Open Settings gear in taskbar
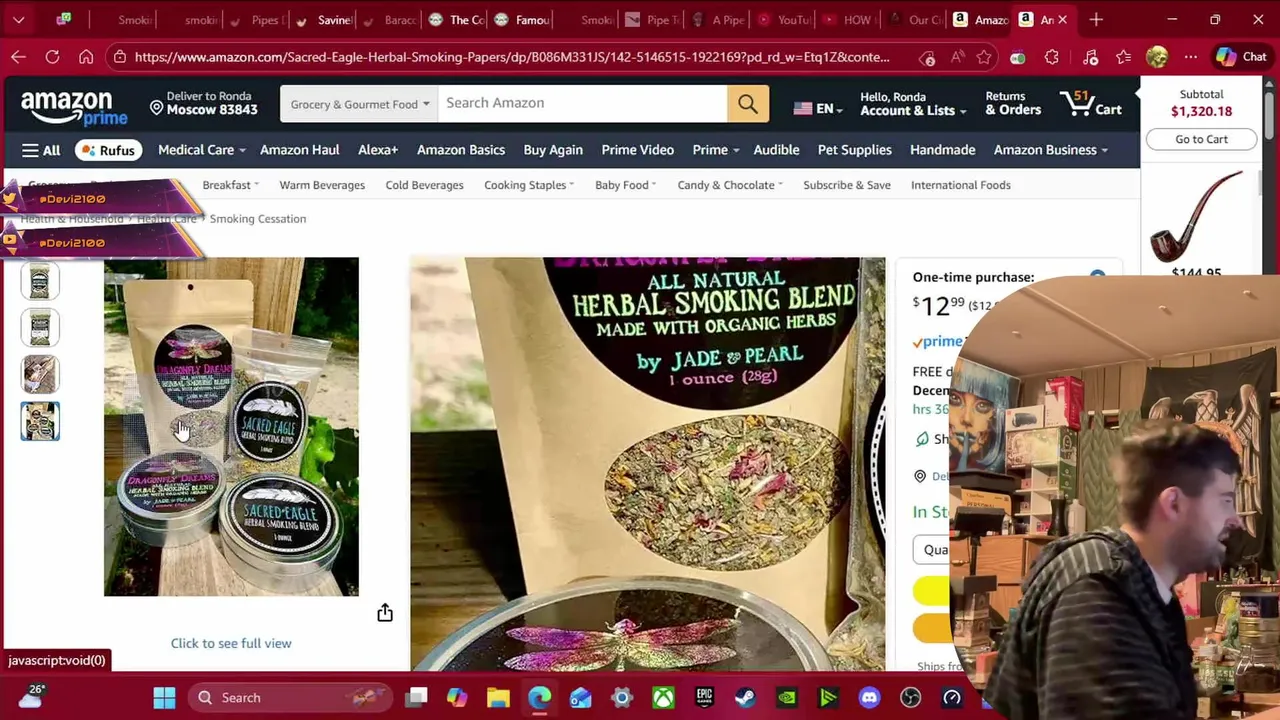The image size is (1280, 720). point(622,697)
